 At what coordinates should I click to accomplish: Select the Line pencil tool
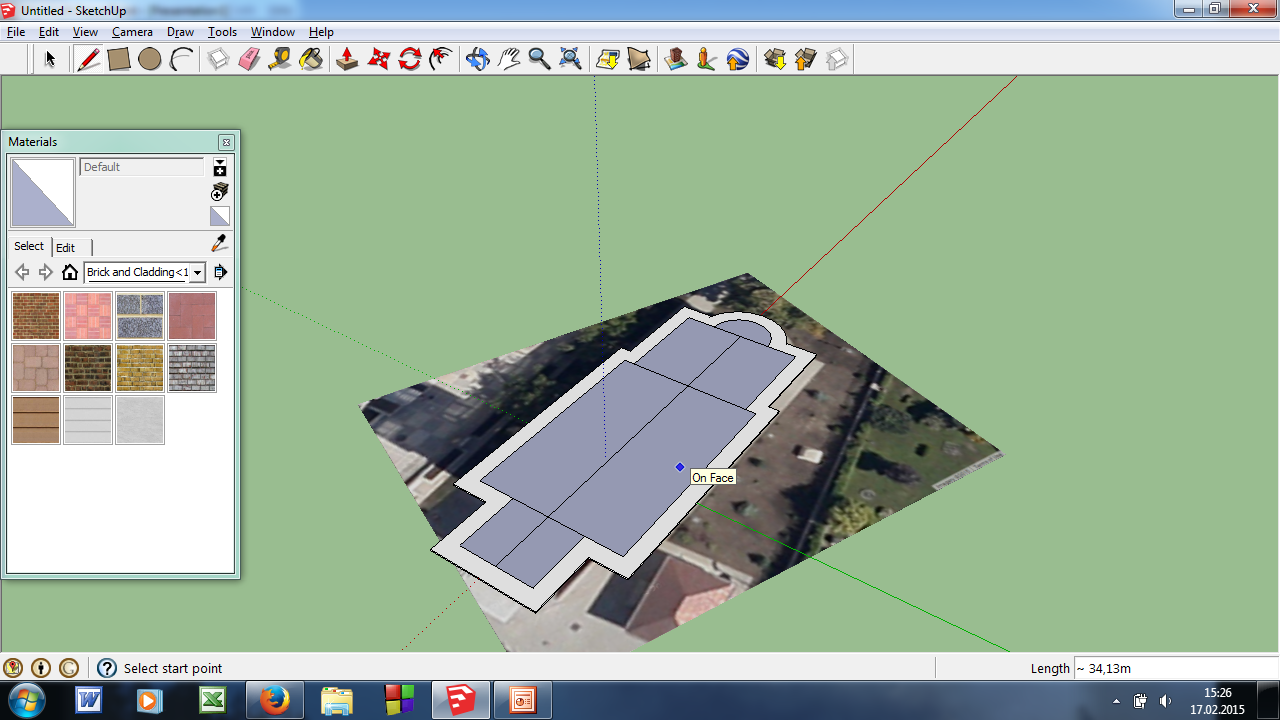(x=88, y=60)
